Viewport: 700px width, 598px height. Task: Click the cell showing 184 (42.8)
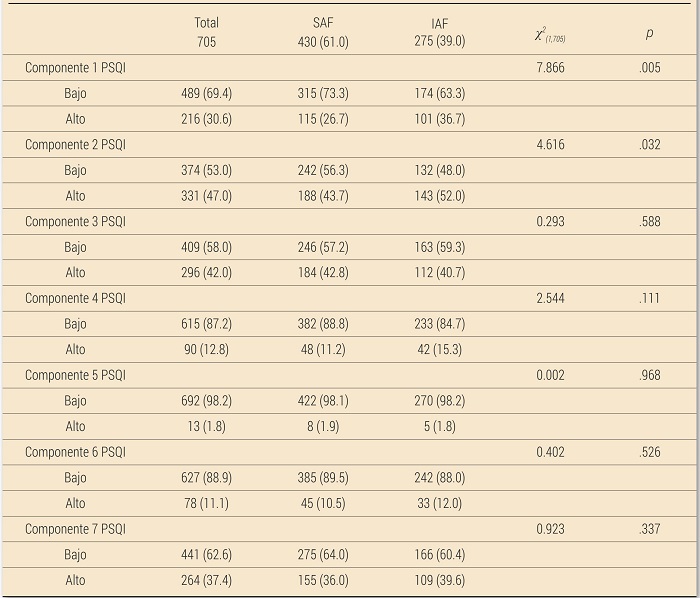[322, 273]
